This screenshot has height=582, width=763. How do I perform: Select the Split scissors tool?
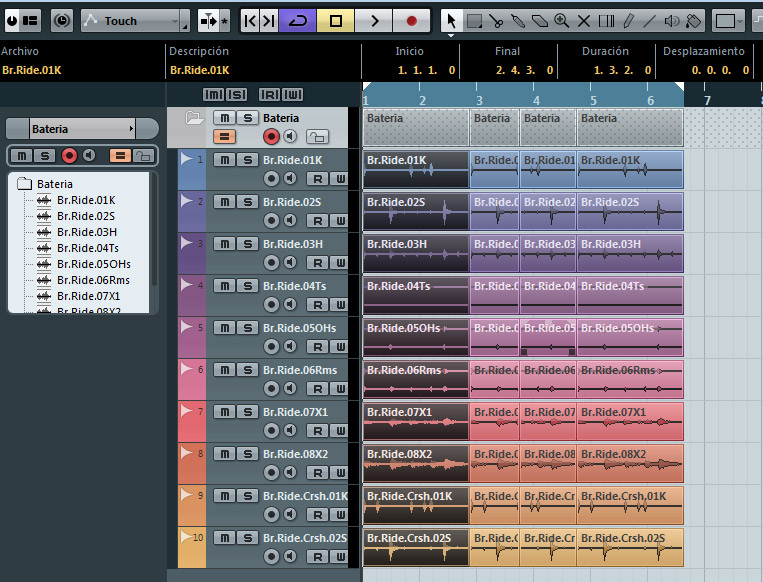click(x=496, y=21)
